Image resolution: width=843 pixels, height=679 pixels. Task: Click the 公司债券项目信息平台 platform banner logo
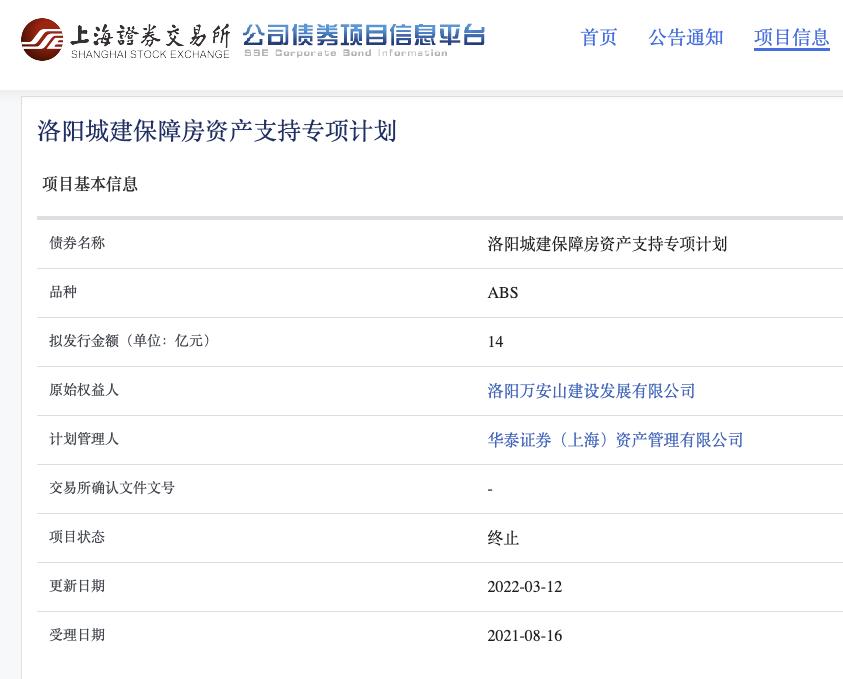[x=360, y=35]
